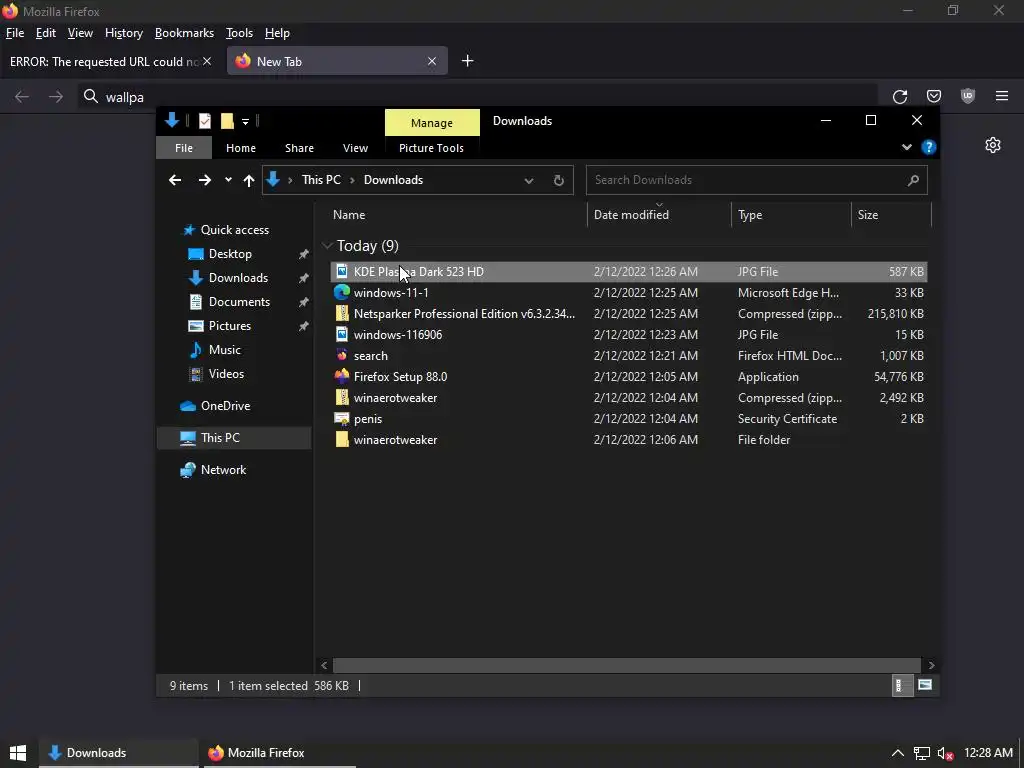The width and height of the screenshot is (1024, 768).
Task: Open the Customize Quick Access Toolbar dropdown
Action: (246, 121)
